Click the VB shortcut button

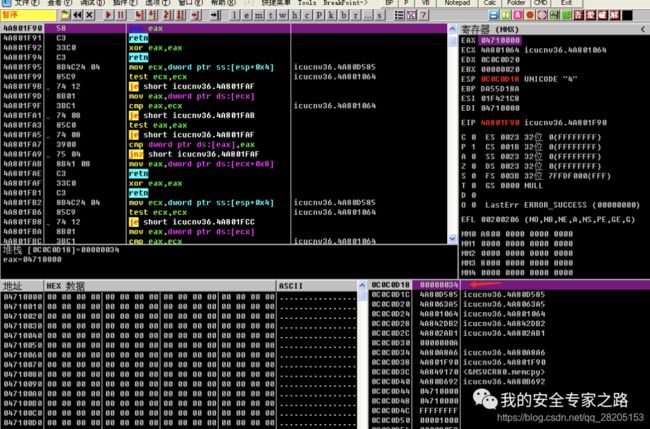[425, 2]
